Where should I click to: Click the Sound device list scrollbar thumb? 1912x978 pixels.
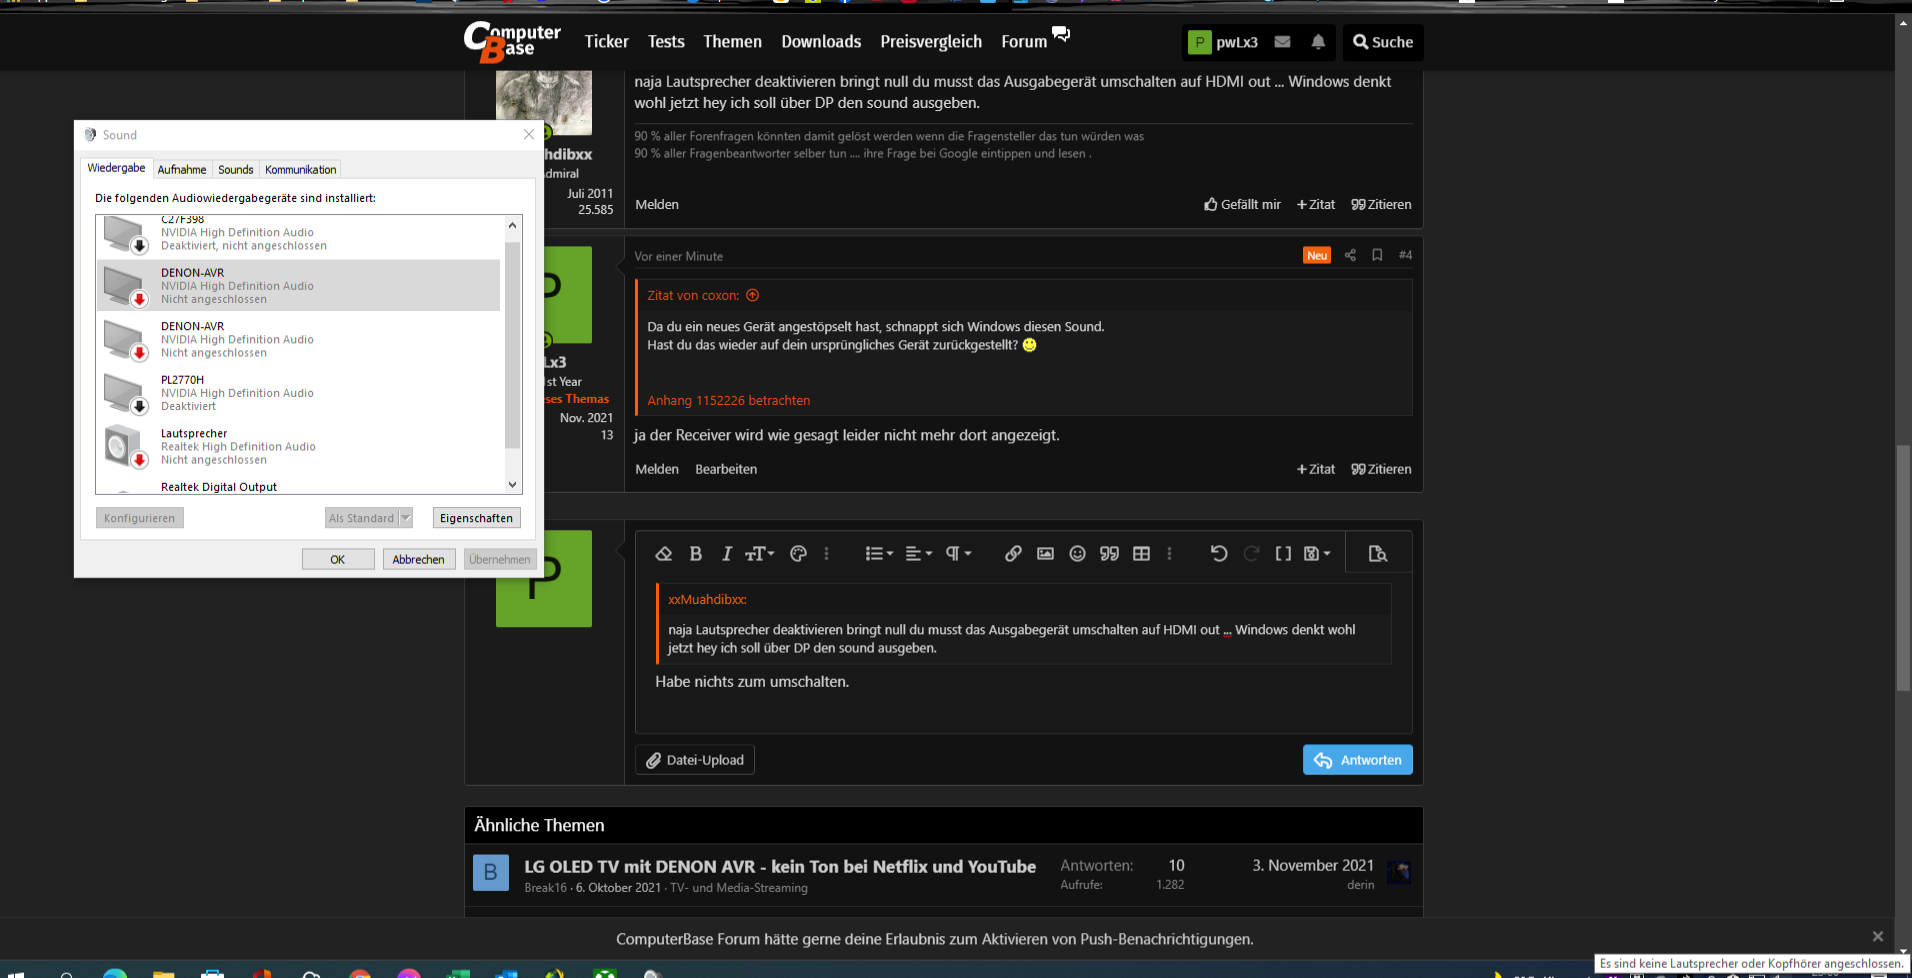513,345
